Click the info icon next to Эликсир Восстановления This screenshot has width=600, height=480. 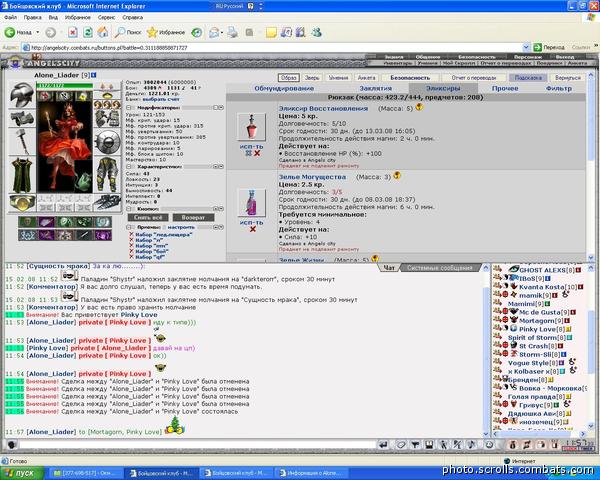[419, 107]
